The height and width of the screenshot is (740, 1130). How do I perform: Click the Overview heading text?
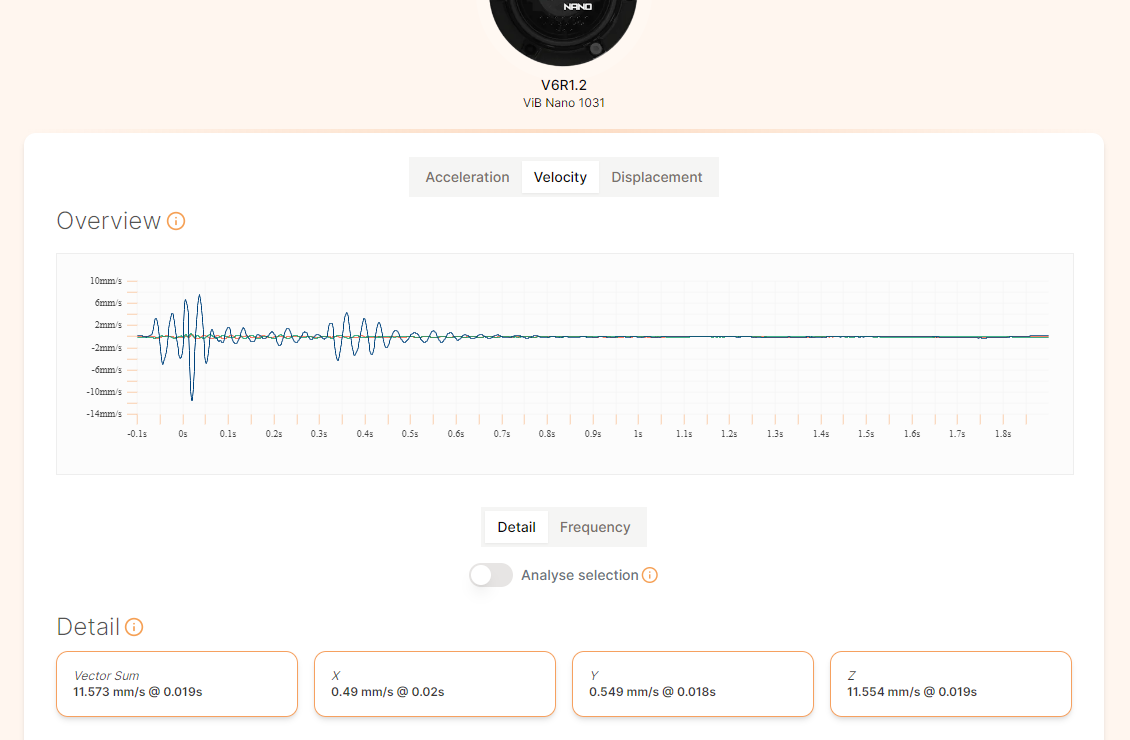tap(109, 221)
